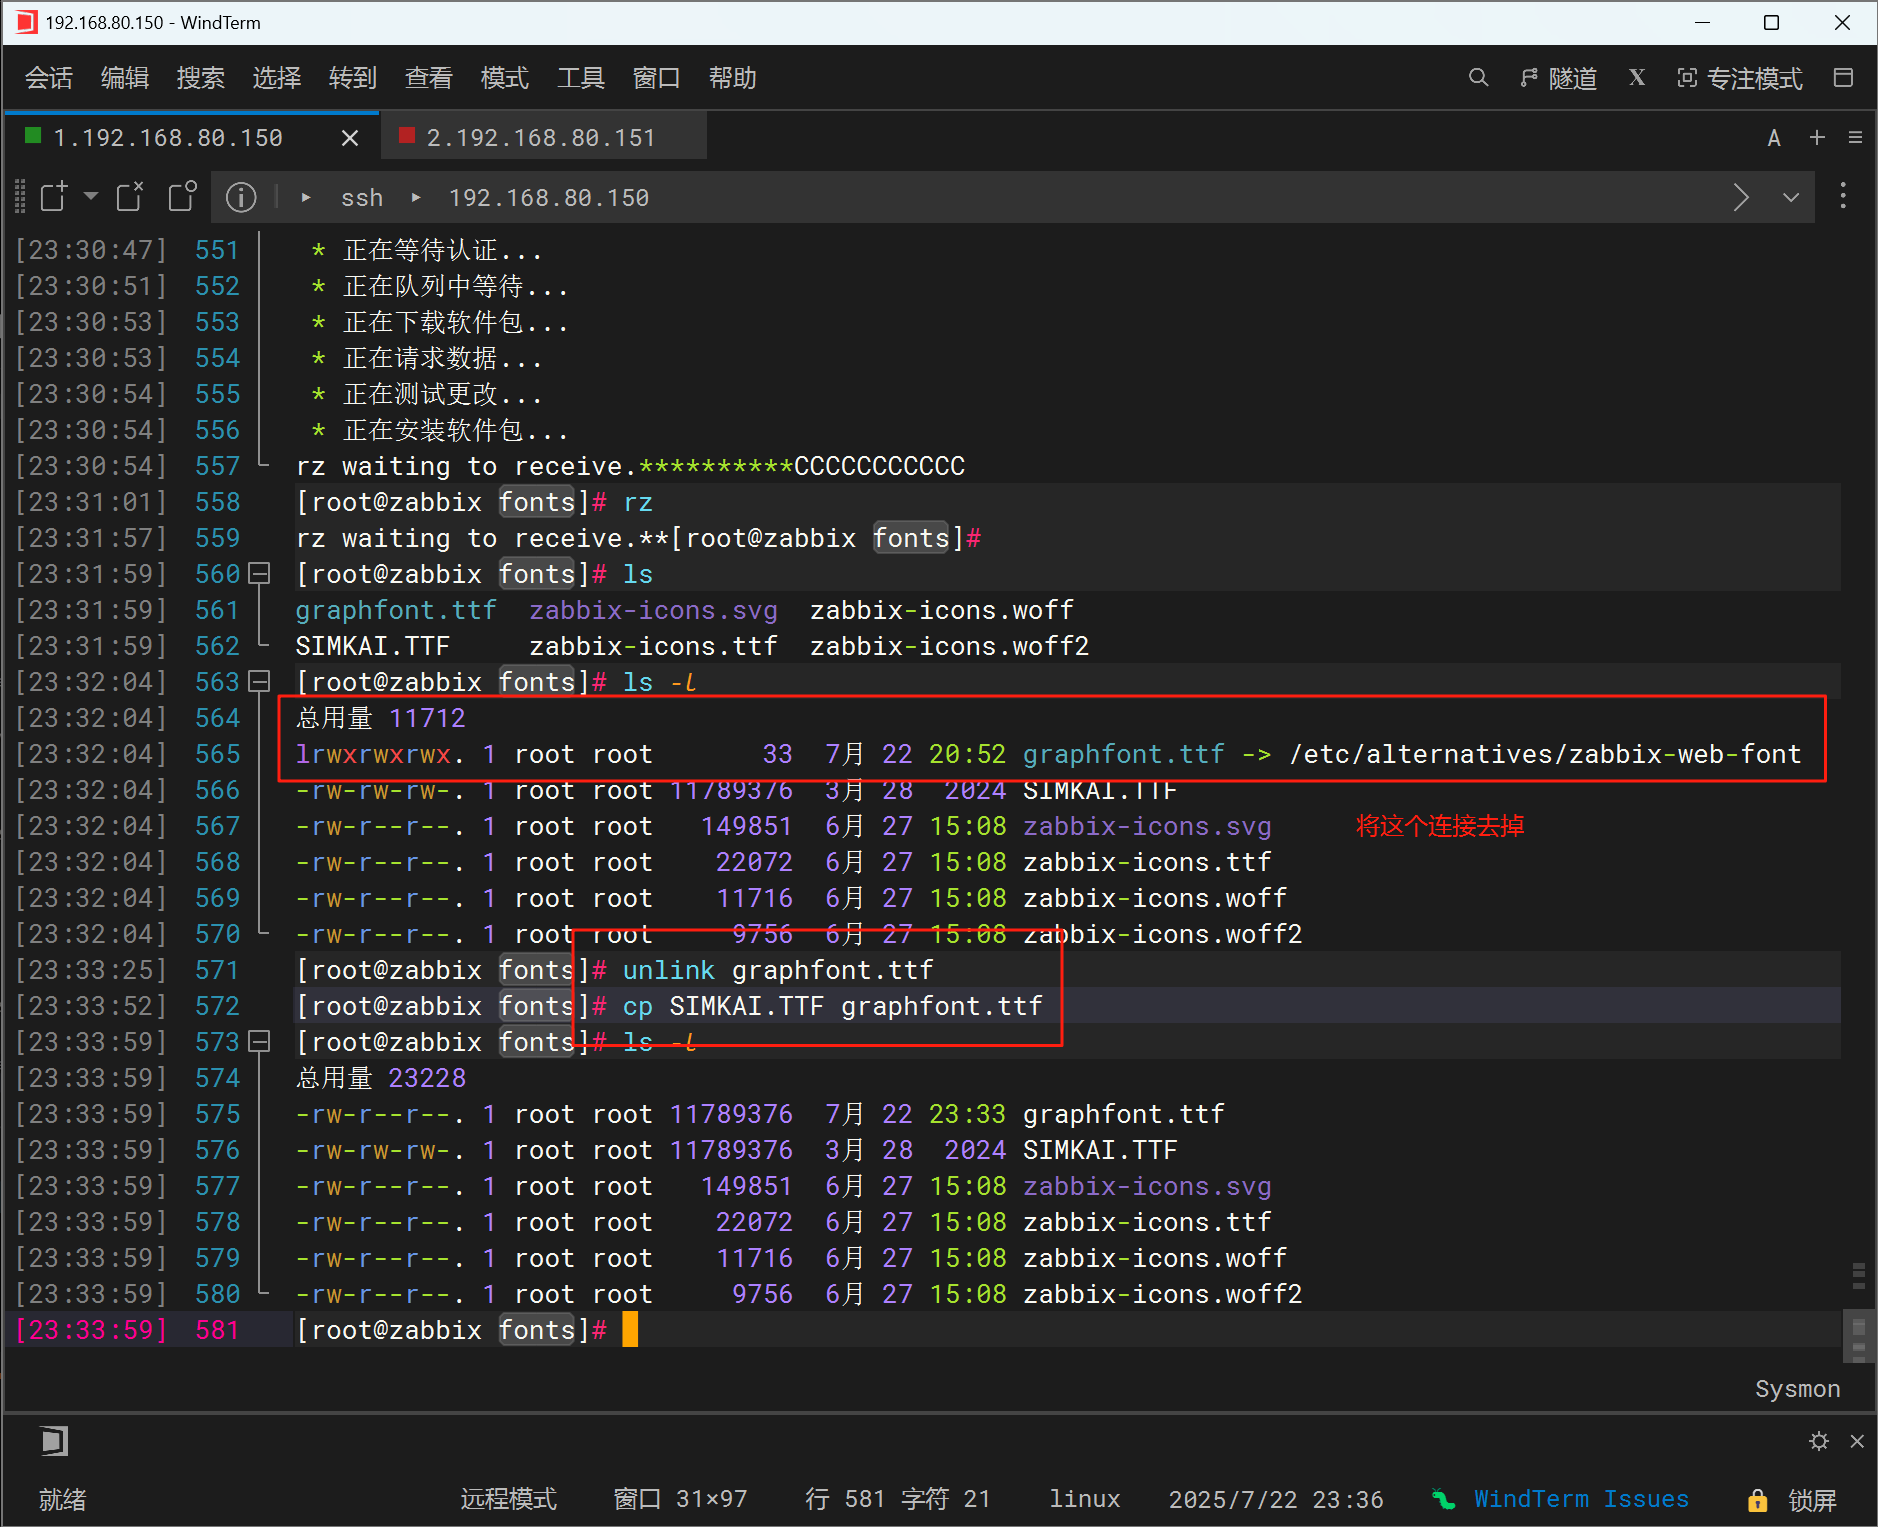Open the 窗口 menu
The height and width of the screenshot is (1527, 1878).
[x=657, y=78]
